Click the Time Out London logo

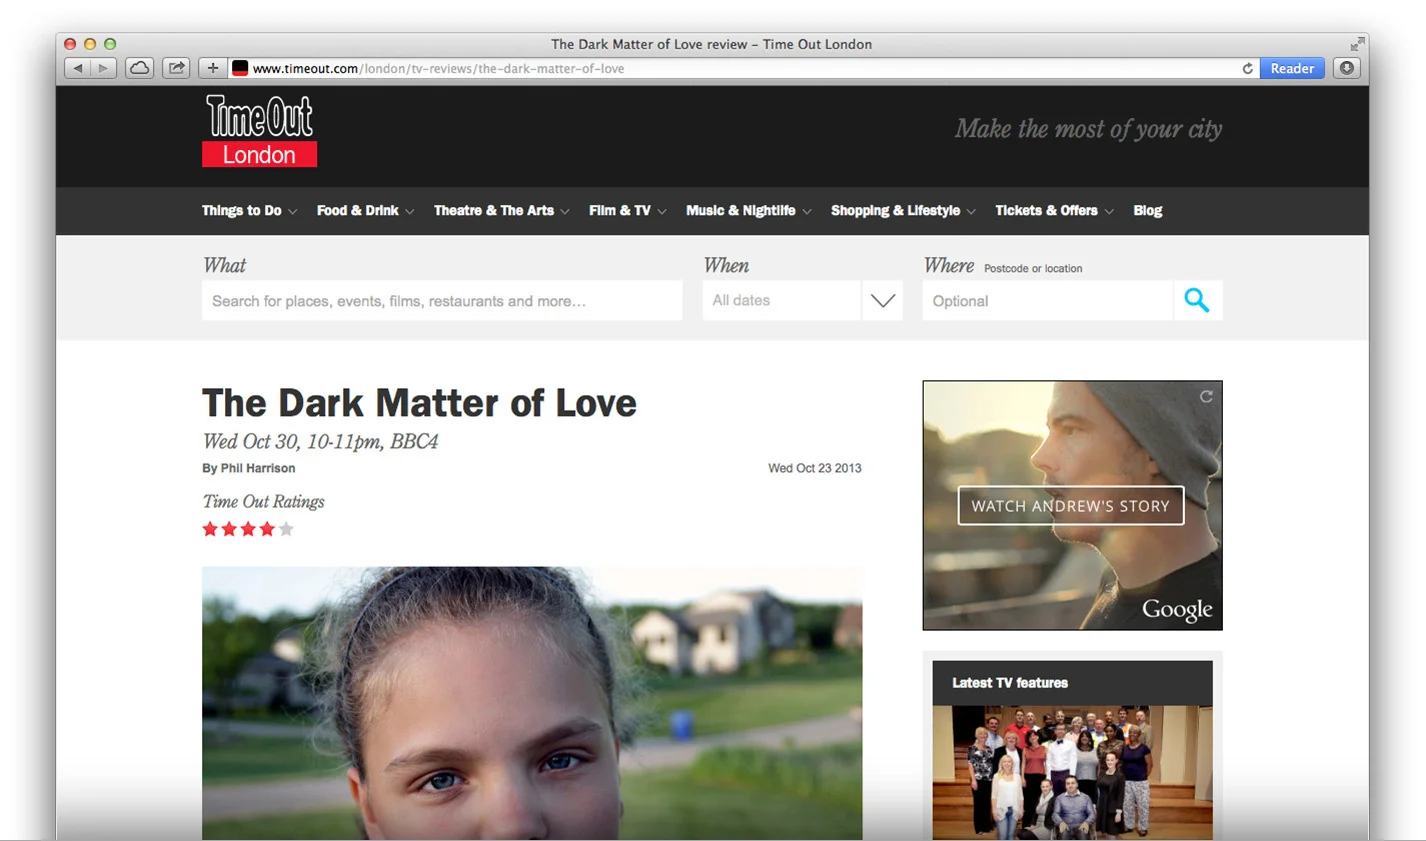click(x=259, y=130)
